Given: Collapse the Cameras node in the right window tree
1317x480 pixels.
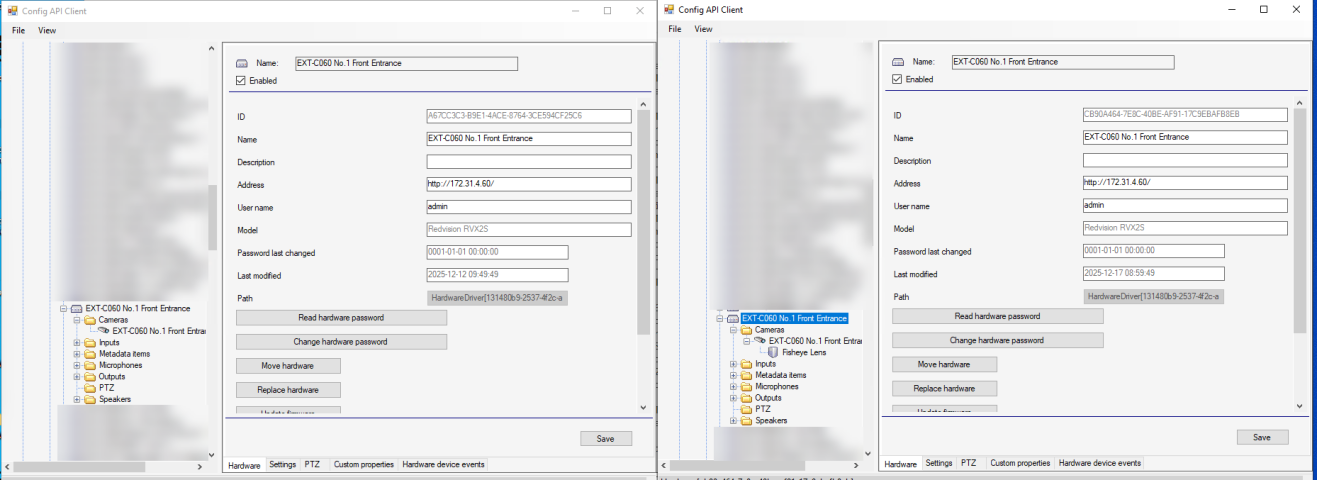Looking at the screenshot, I should pos(733,330).
